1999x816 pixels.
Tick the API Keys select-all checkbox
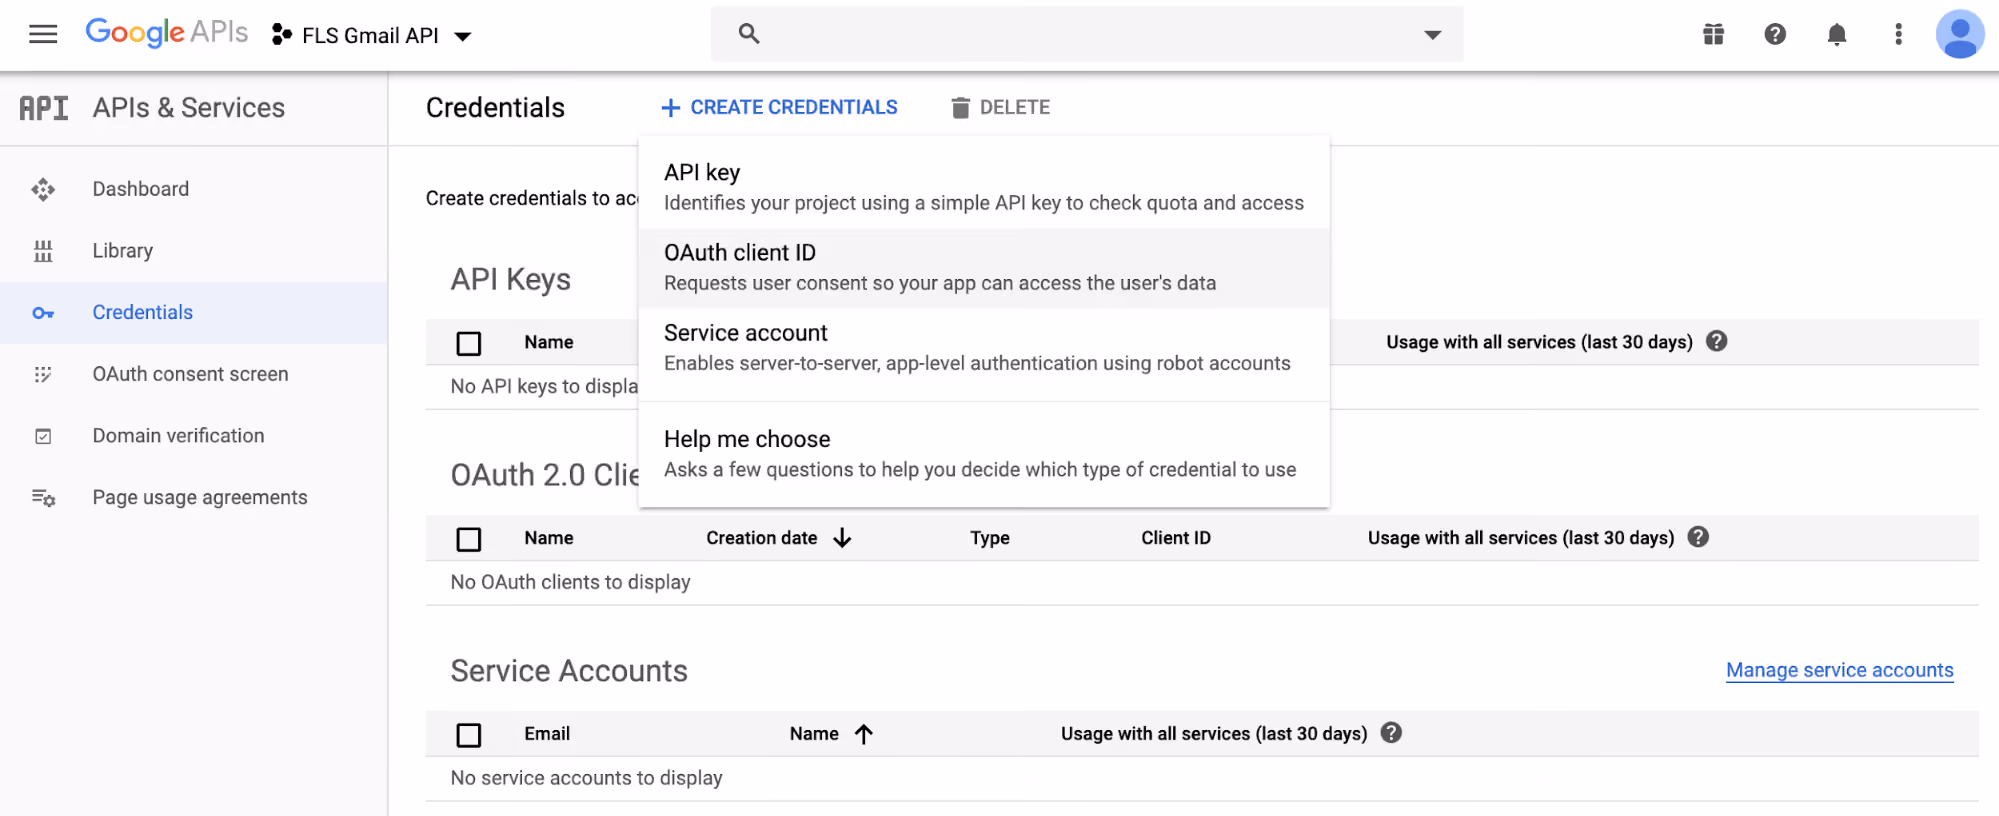coord(469,343)
